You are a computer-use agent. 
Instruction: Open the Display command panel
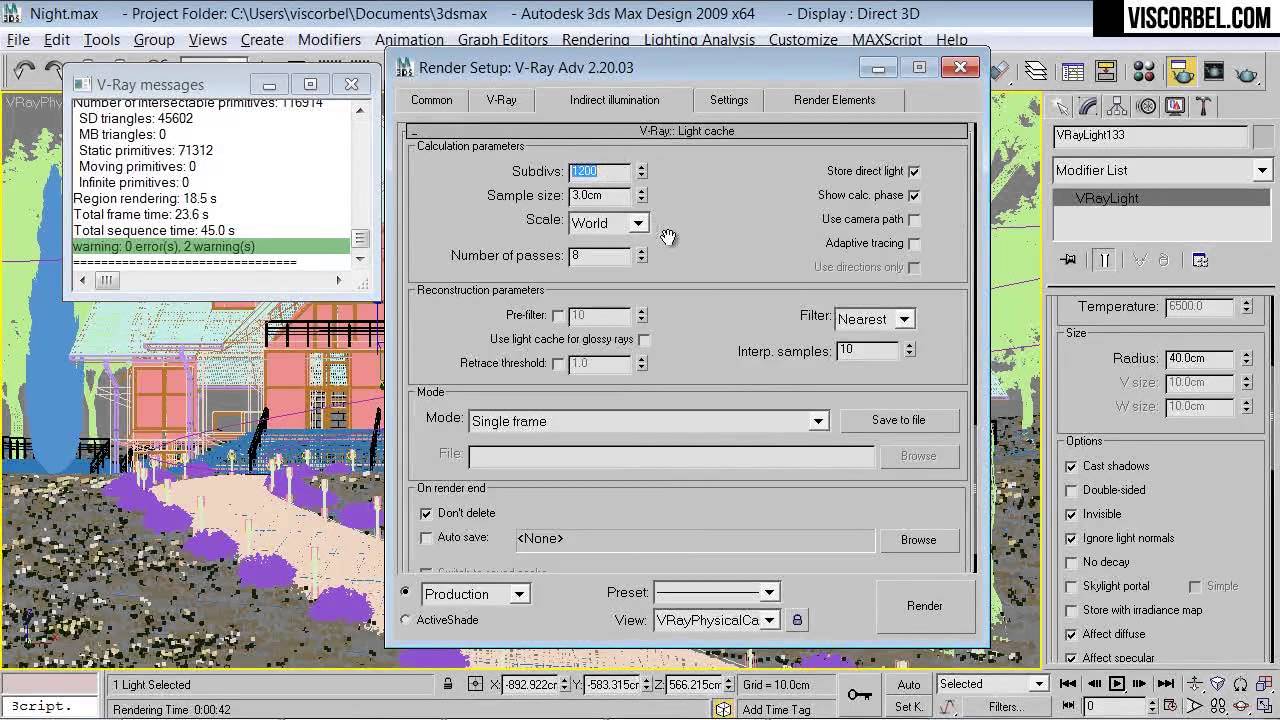point(1175,106)
